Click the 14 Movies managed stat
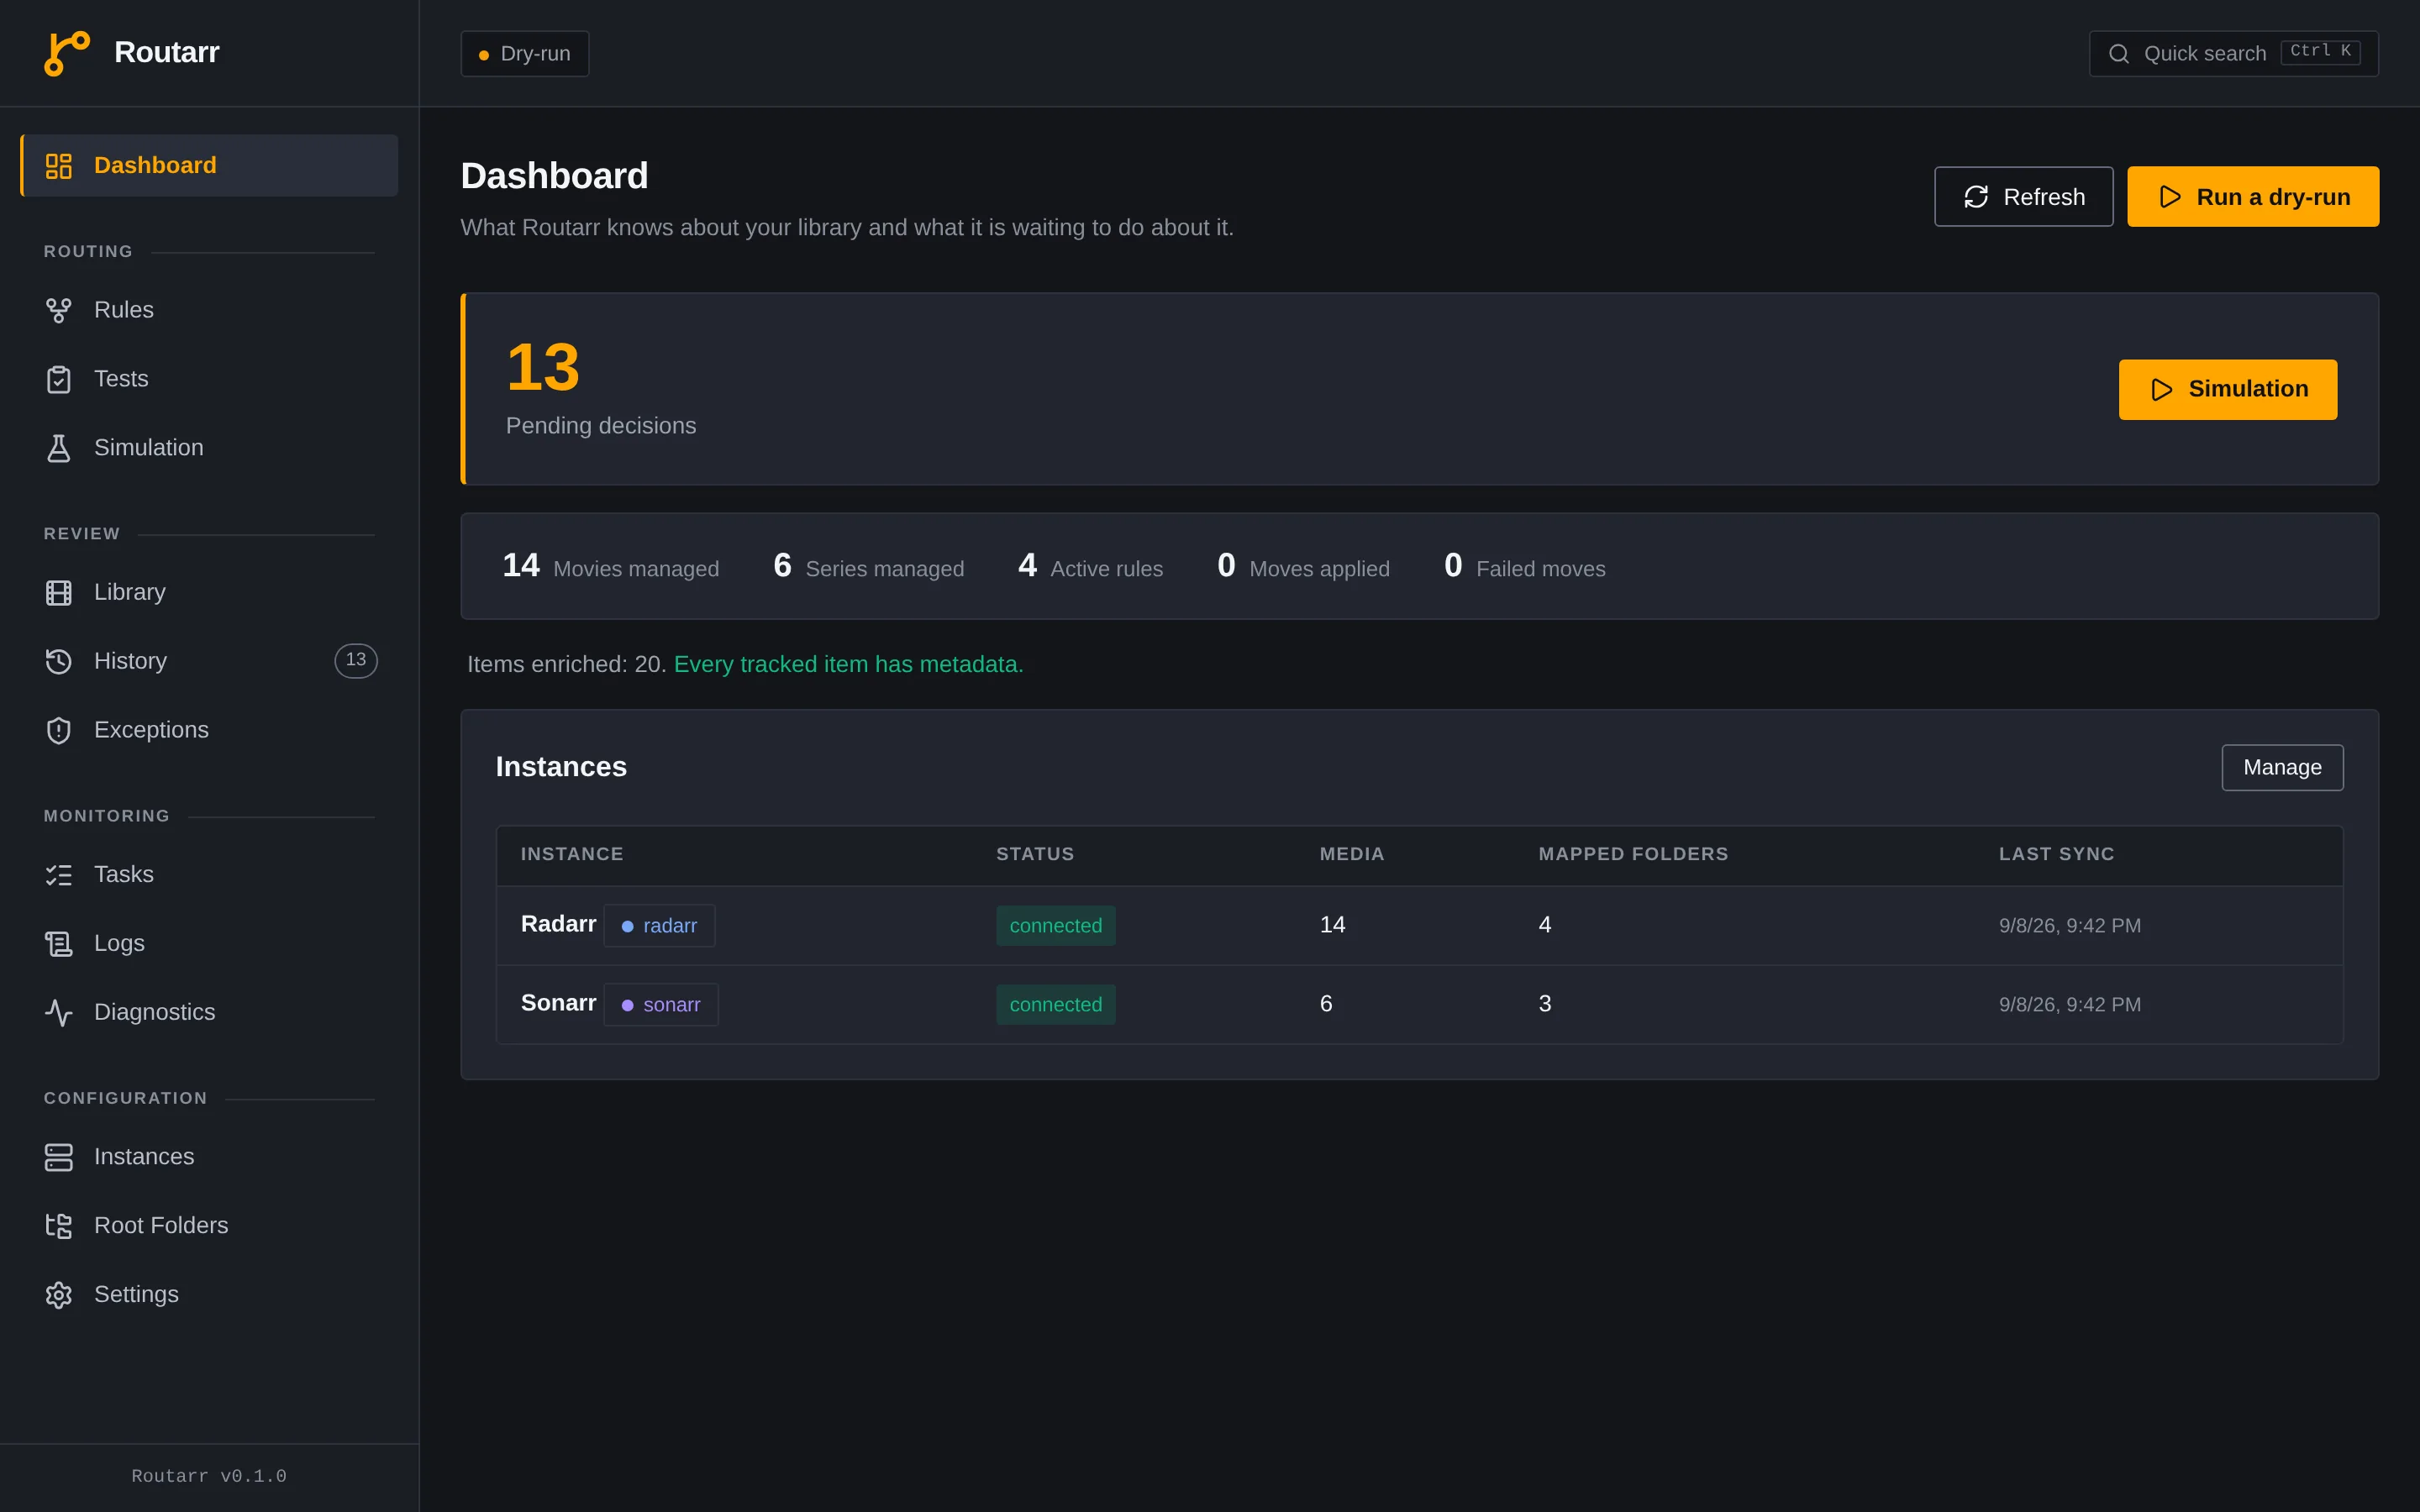Viewport: 2420px width, 1512px height. pyautogui.click(x=610, y=566)
